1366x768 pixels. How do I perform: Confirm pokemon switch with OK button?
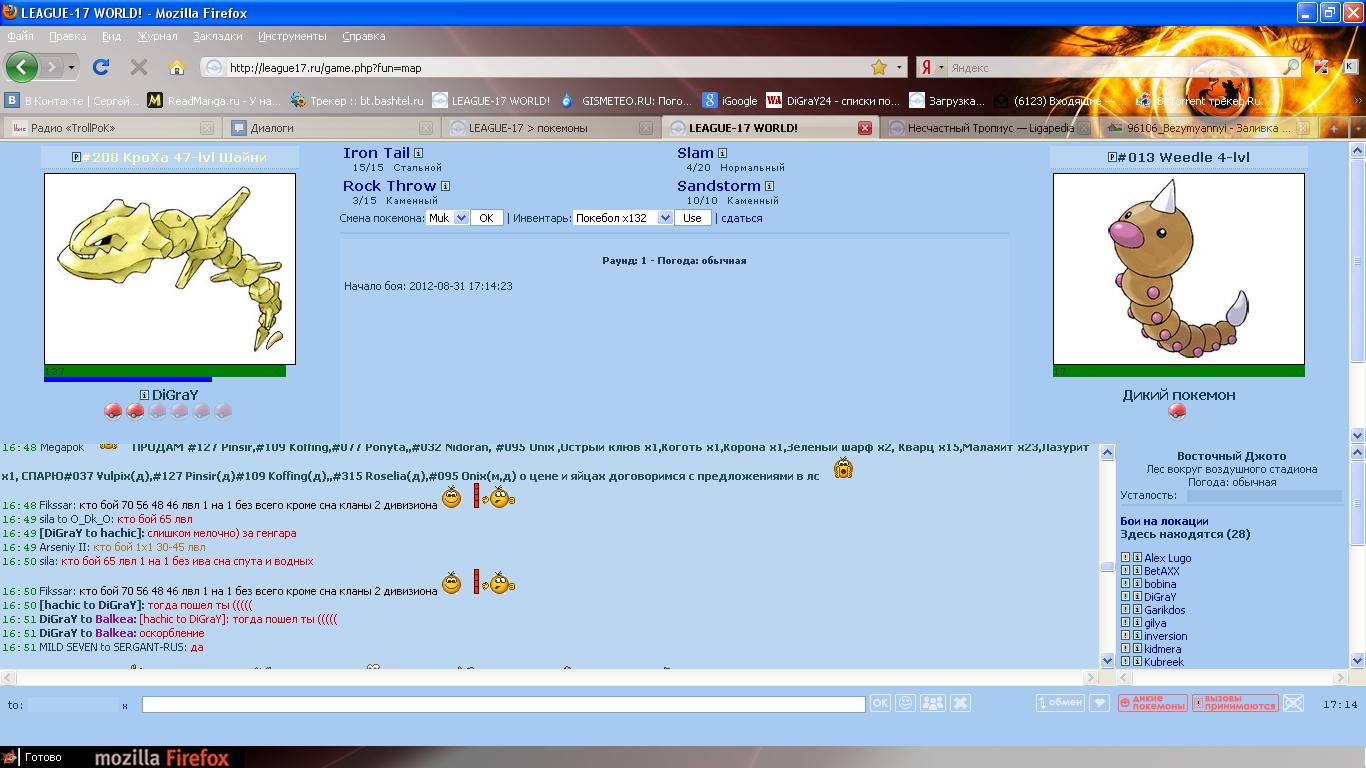(x=486, y=218)
